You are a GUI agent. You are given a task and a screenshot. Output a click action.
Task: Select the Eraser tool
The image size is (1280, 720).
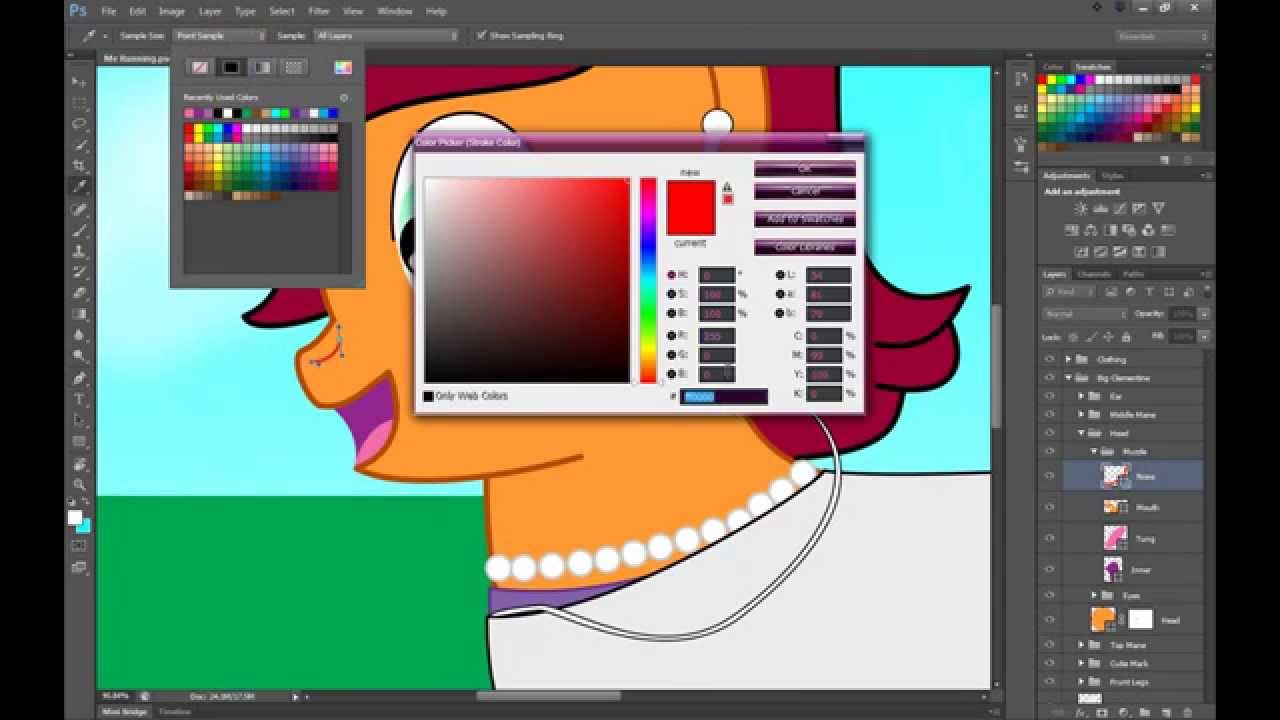click(79, 293)
